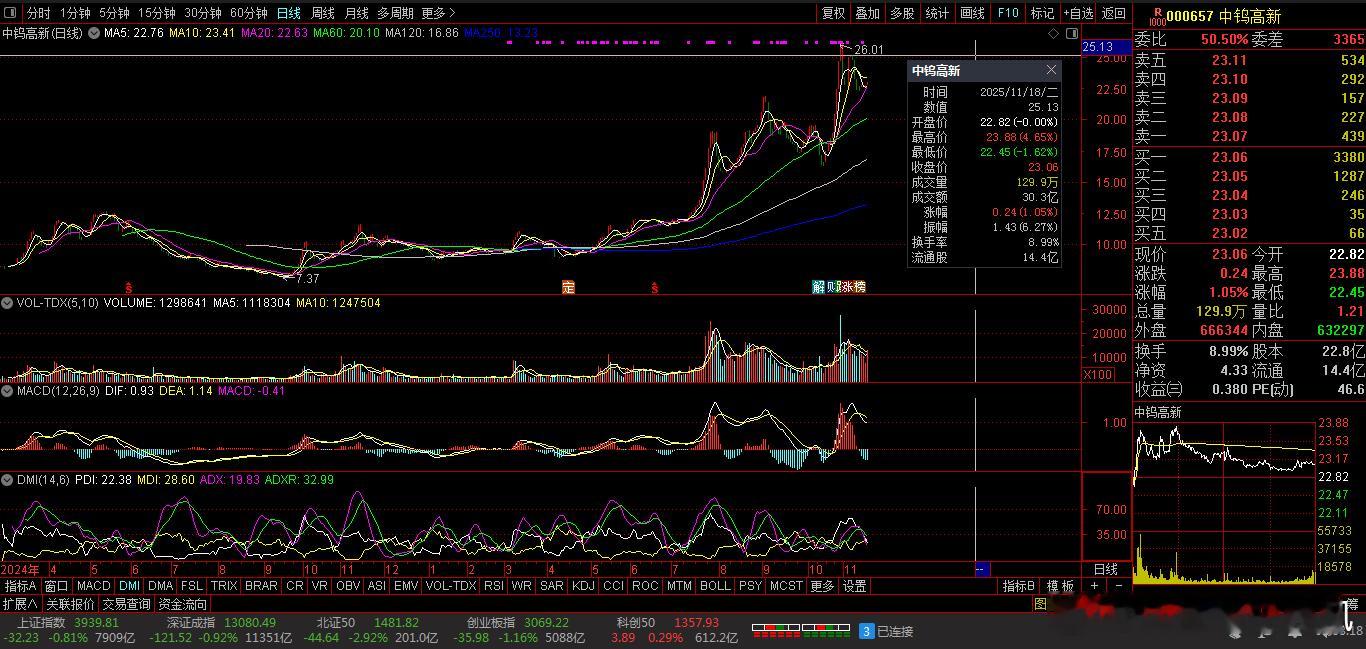Click the 复权 button
1366x649 pixels.
click(x=833, y=13)
